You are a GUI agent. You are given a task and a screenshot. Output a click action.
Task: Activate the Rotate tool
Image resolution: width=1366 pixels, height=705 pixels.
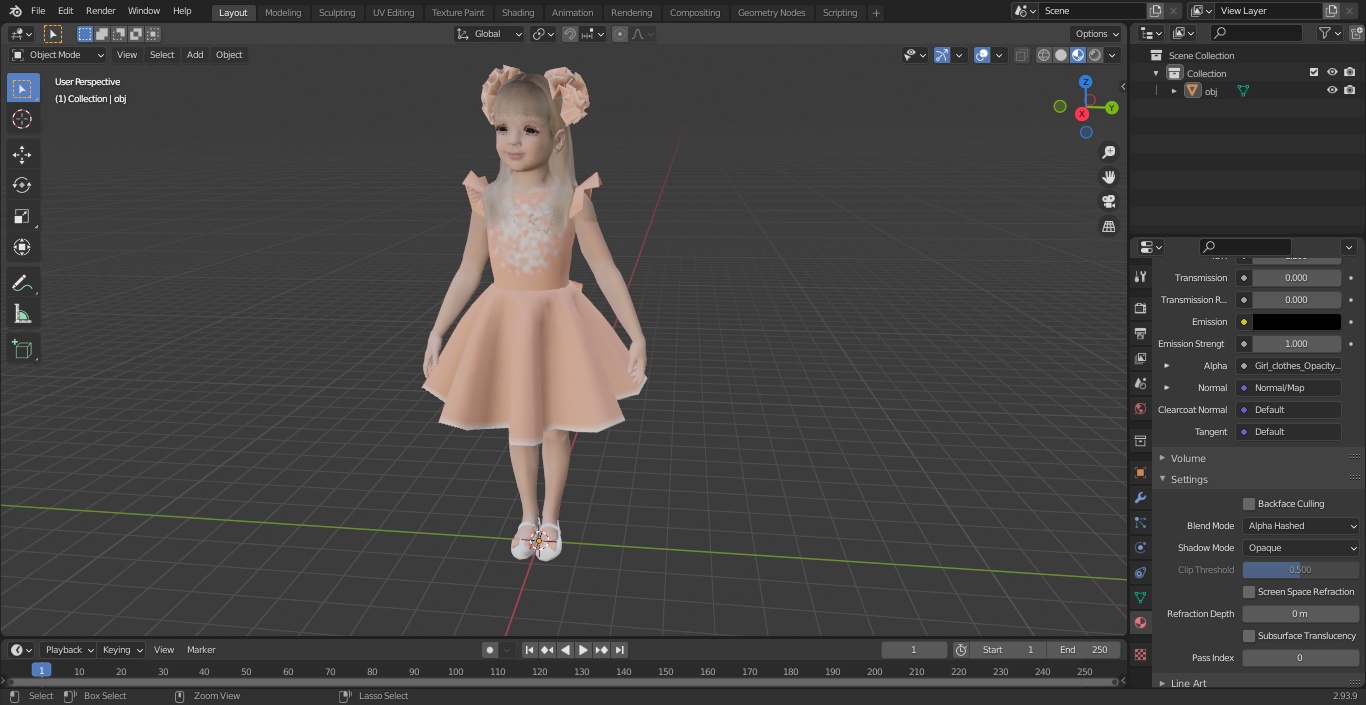[x=22, y=185]
